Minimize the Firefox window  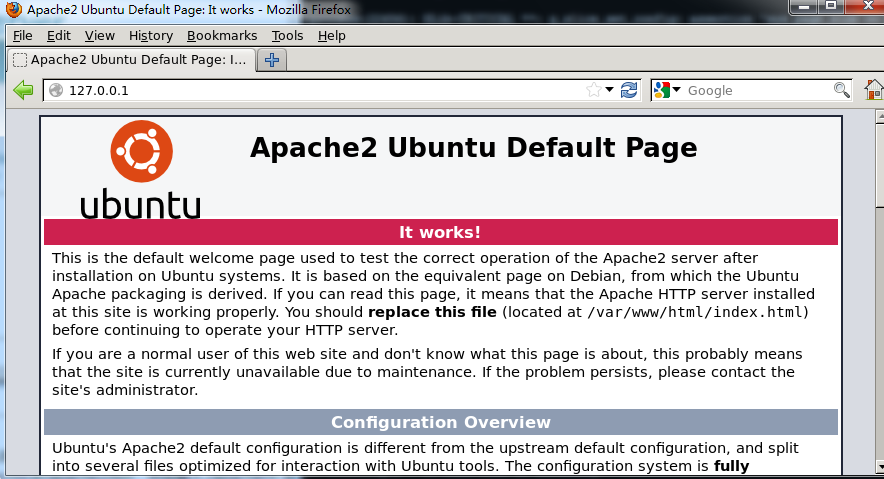tap(804, 7)
